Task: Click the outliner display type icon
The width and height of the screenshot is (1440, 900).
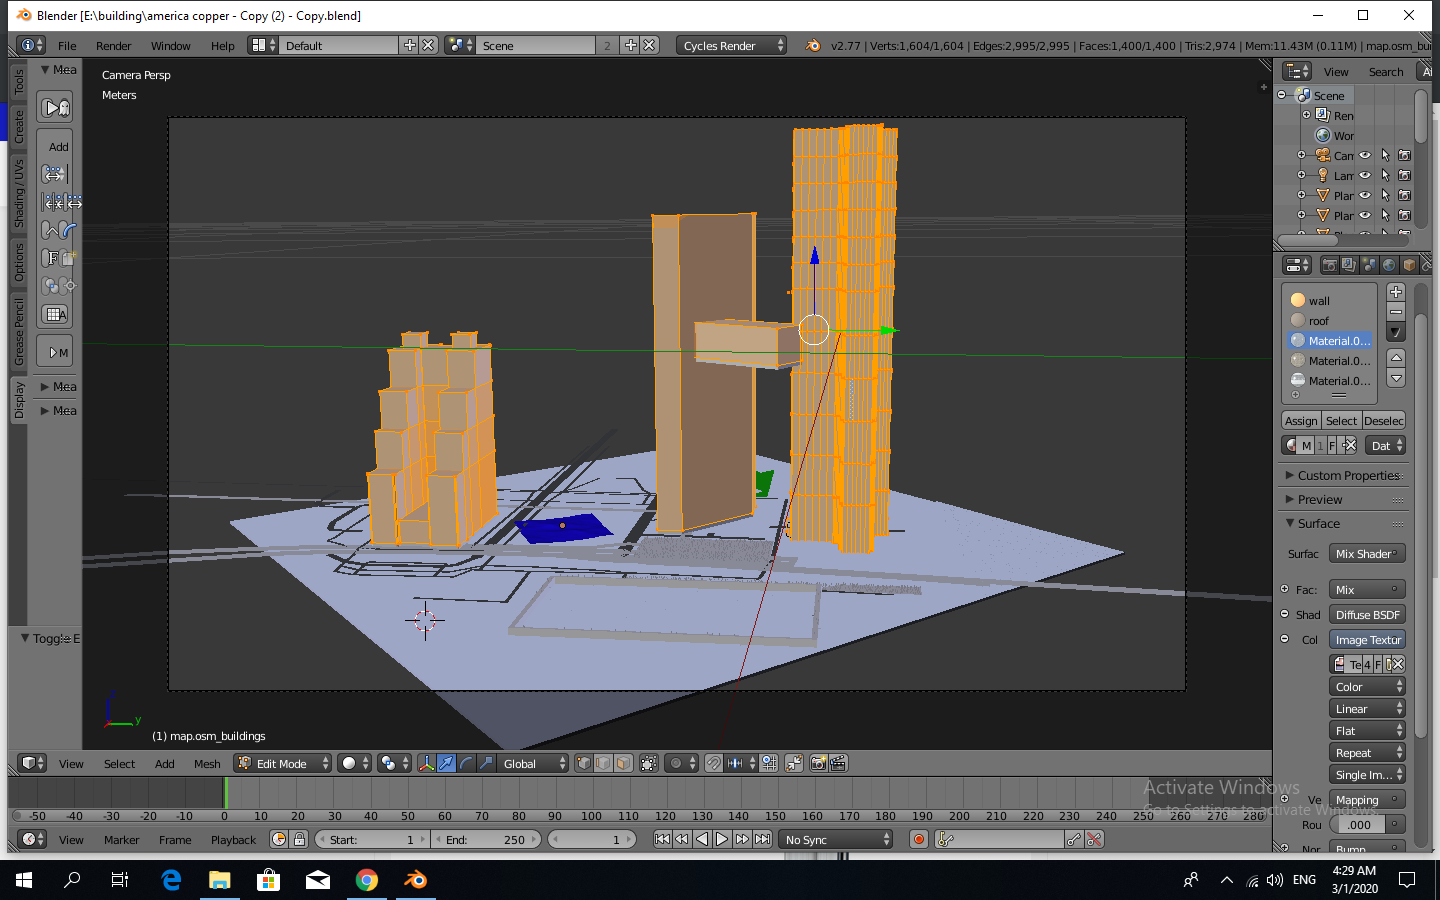Action: [1297, 71]
